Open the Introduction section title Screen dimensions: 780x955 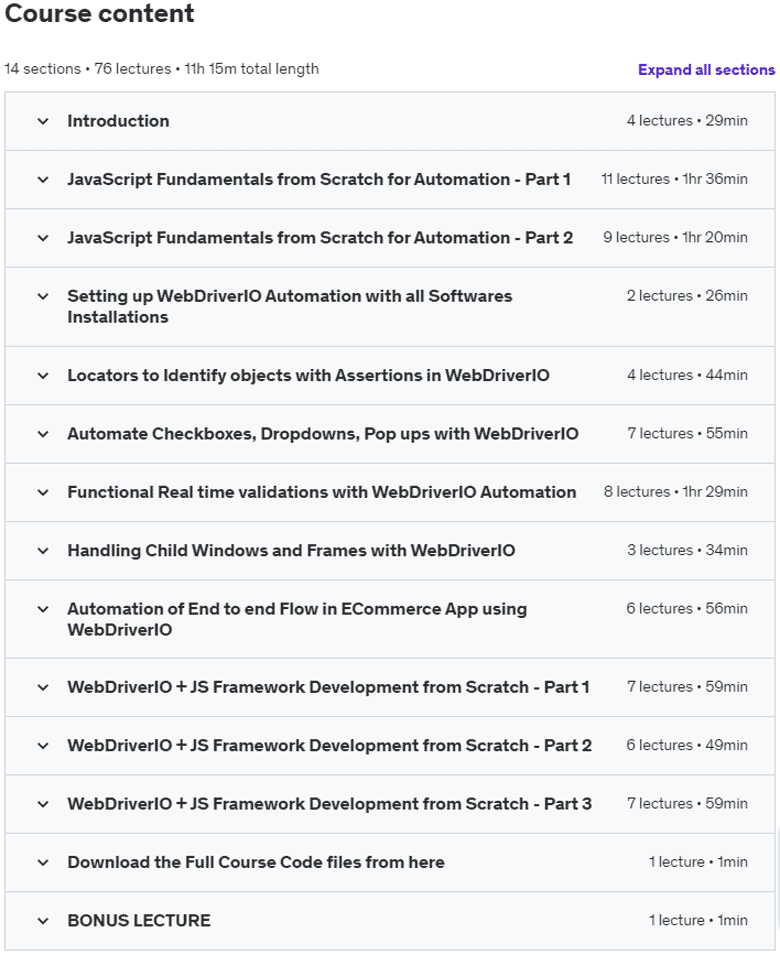point(118,121)
